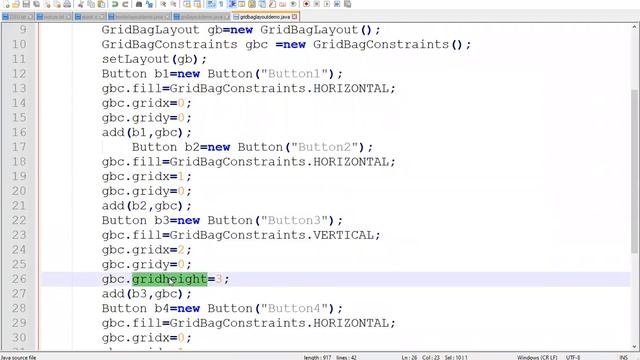Viewport: 640px width, 360px height.
Task: Click the down arrow of the vertical scrollbar
Action: click(x=635, y=347)
